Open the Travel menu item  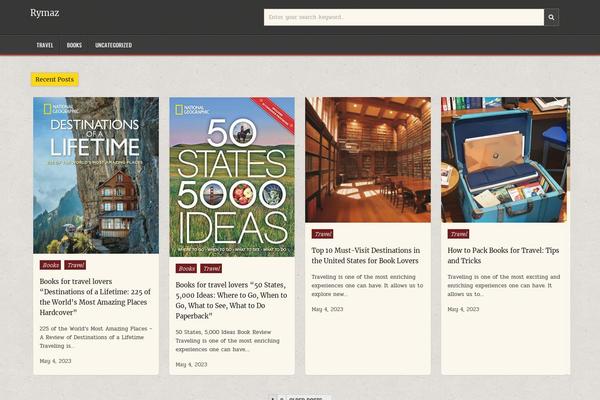tap(45, 45)
